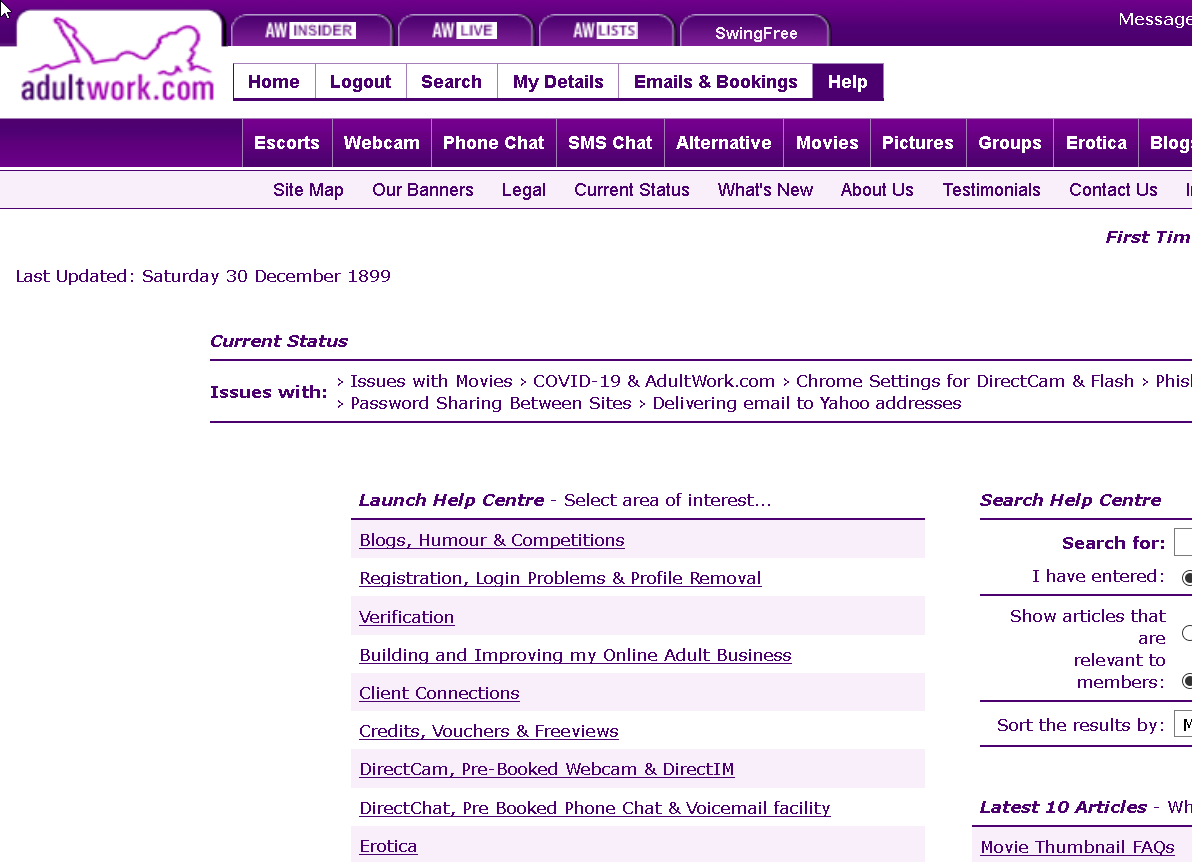Click the 'Issues with:' label
The width and height of the screenshot is (1192, 862).
coord(268,392)
